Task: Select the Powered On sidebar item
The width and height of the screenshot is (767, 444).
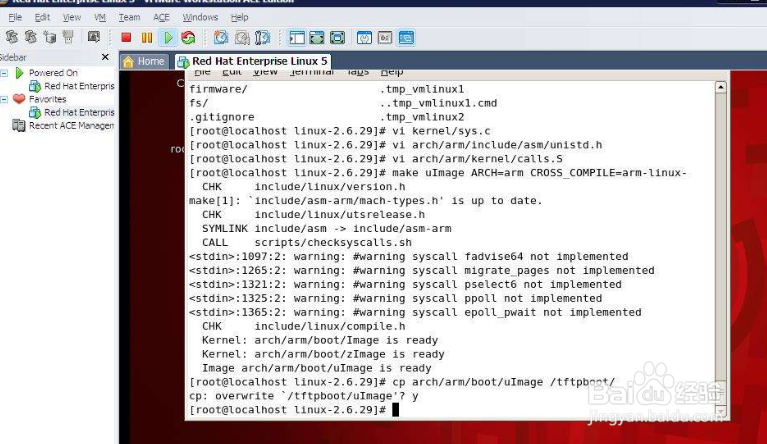Action: 53,73
